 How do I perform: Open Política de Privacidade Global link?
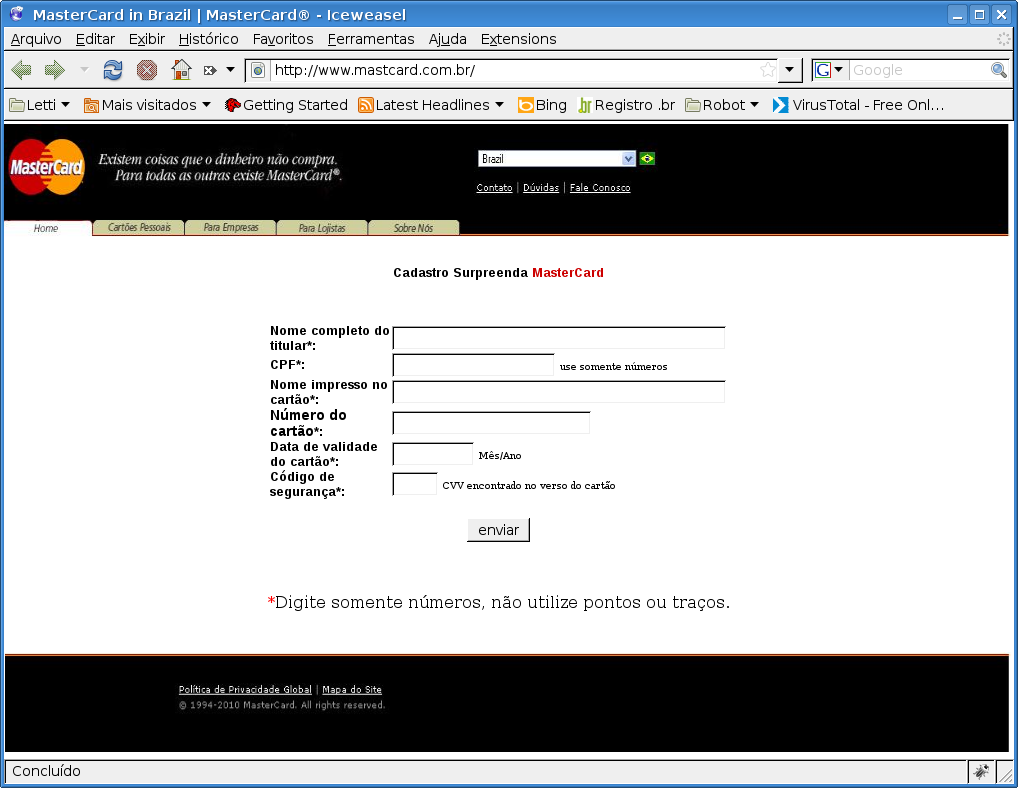(x=245, y=689)
